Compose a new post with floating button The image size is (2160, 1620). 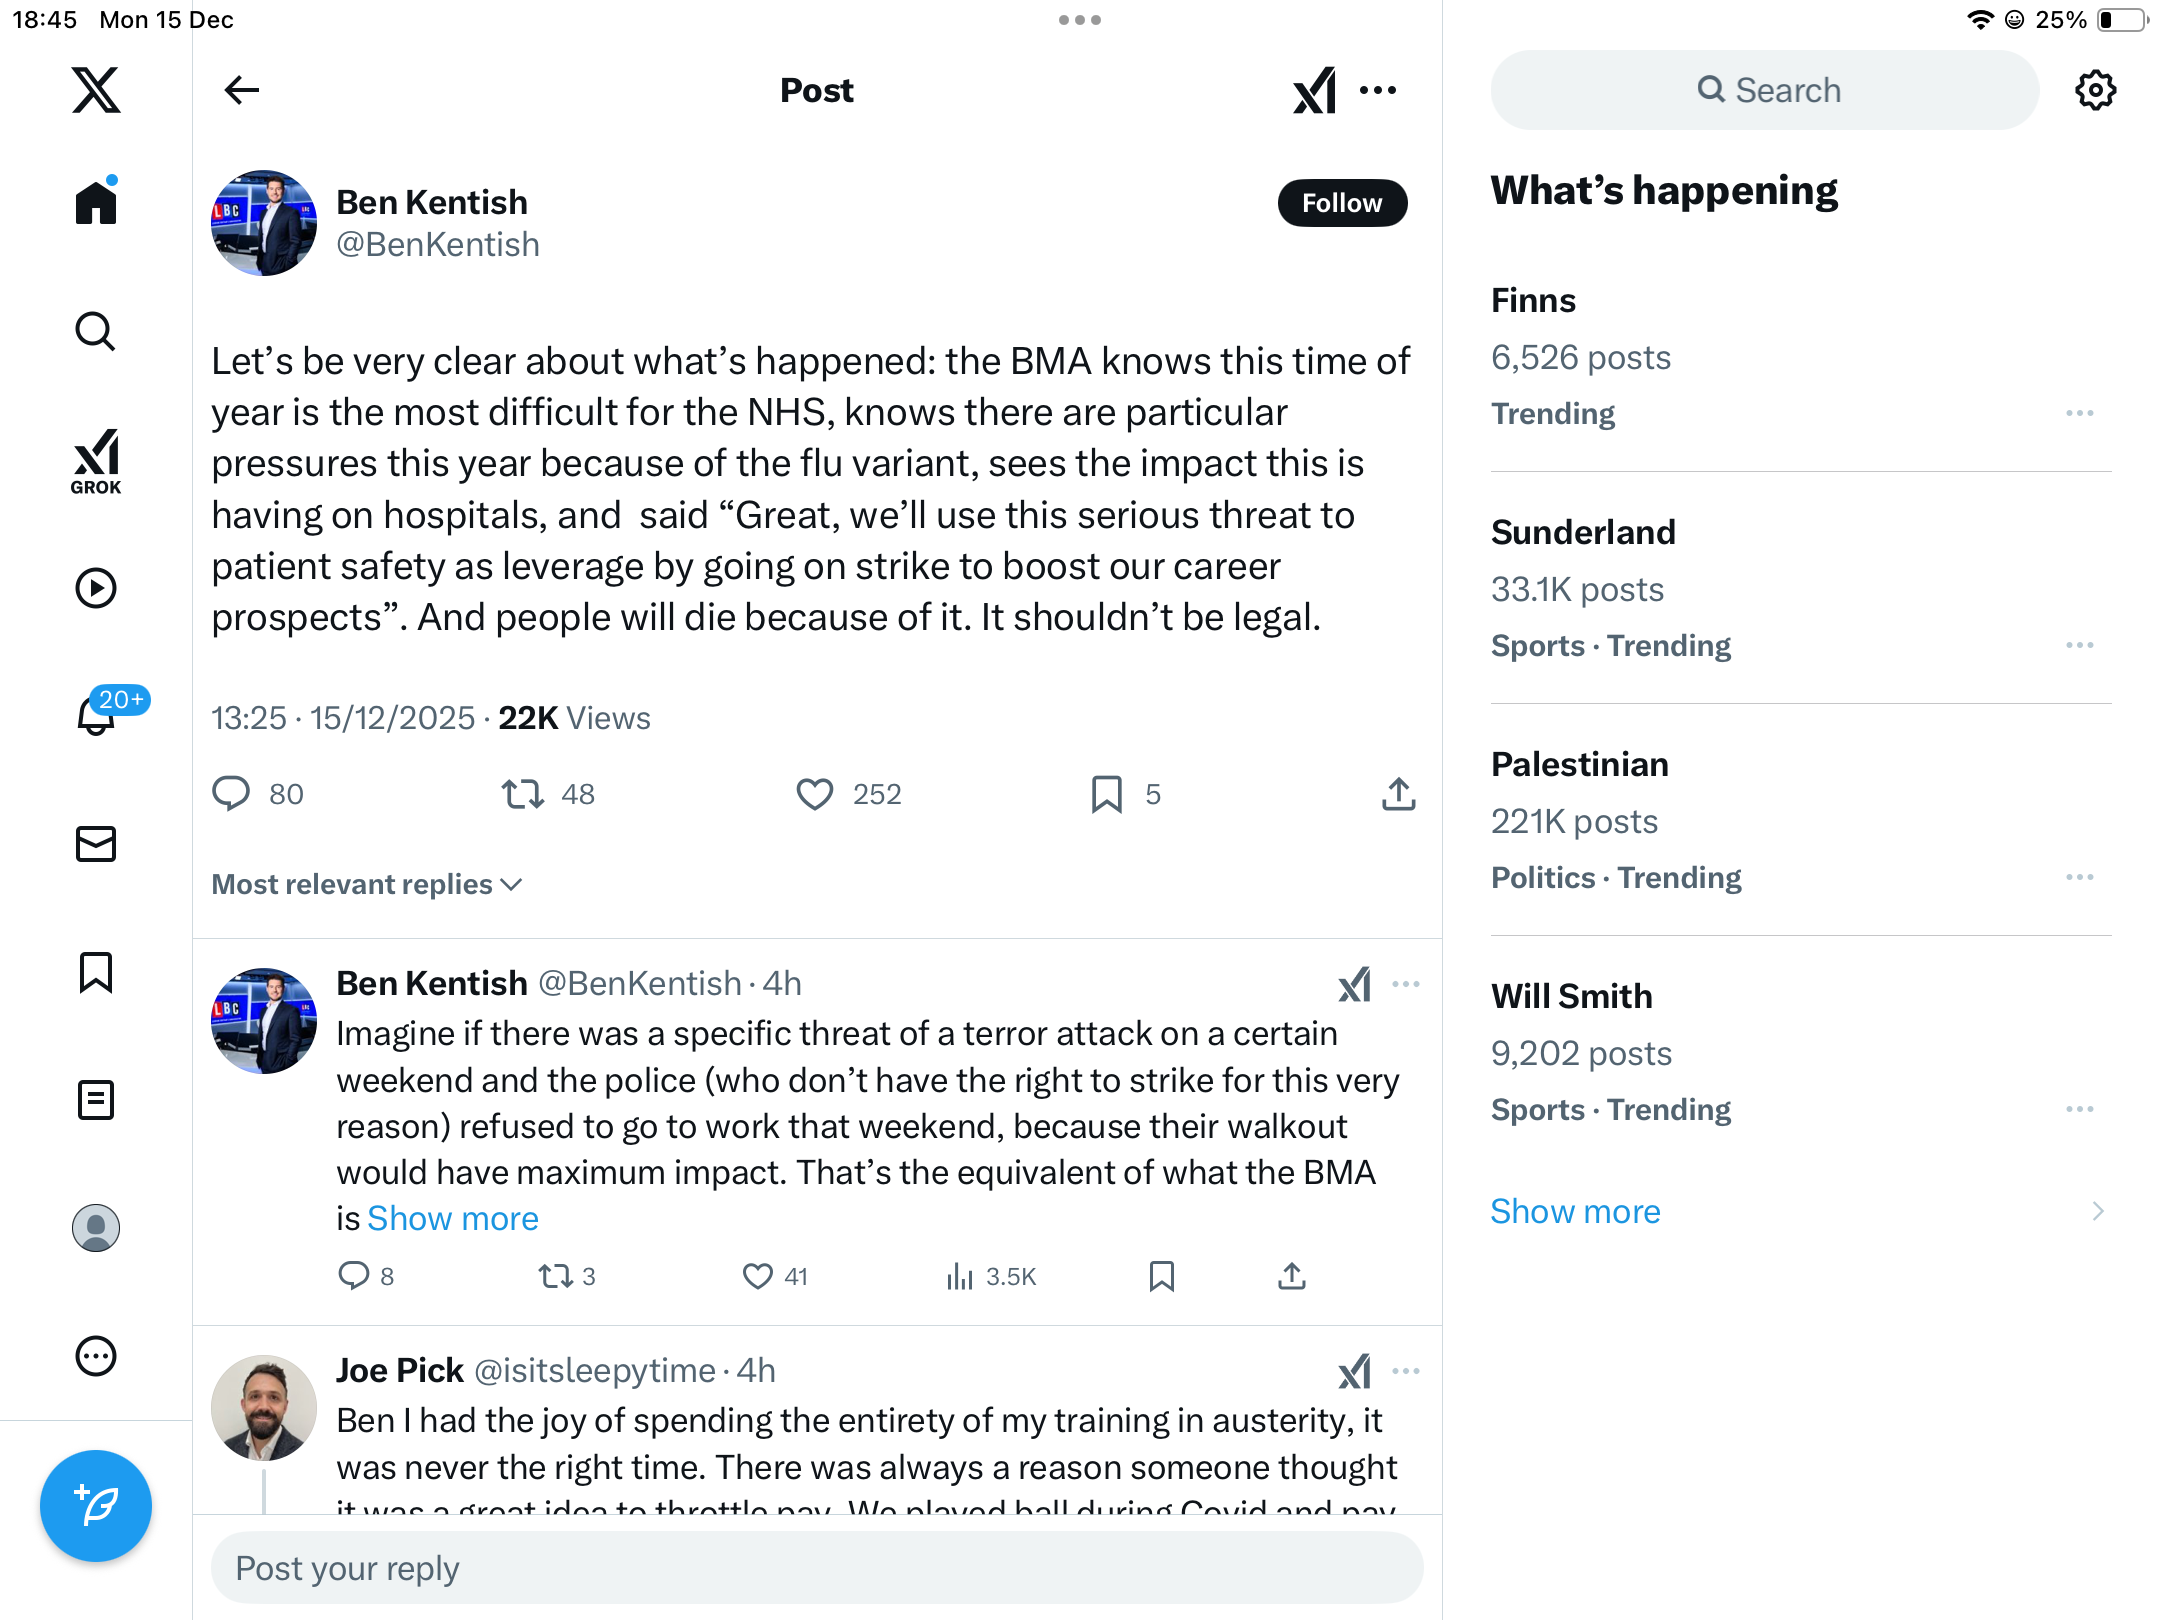click(96, 1505)
